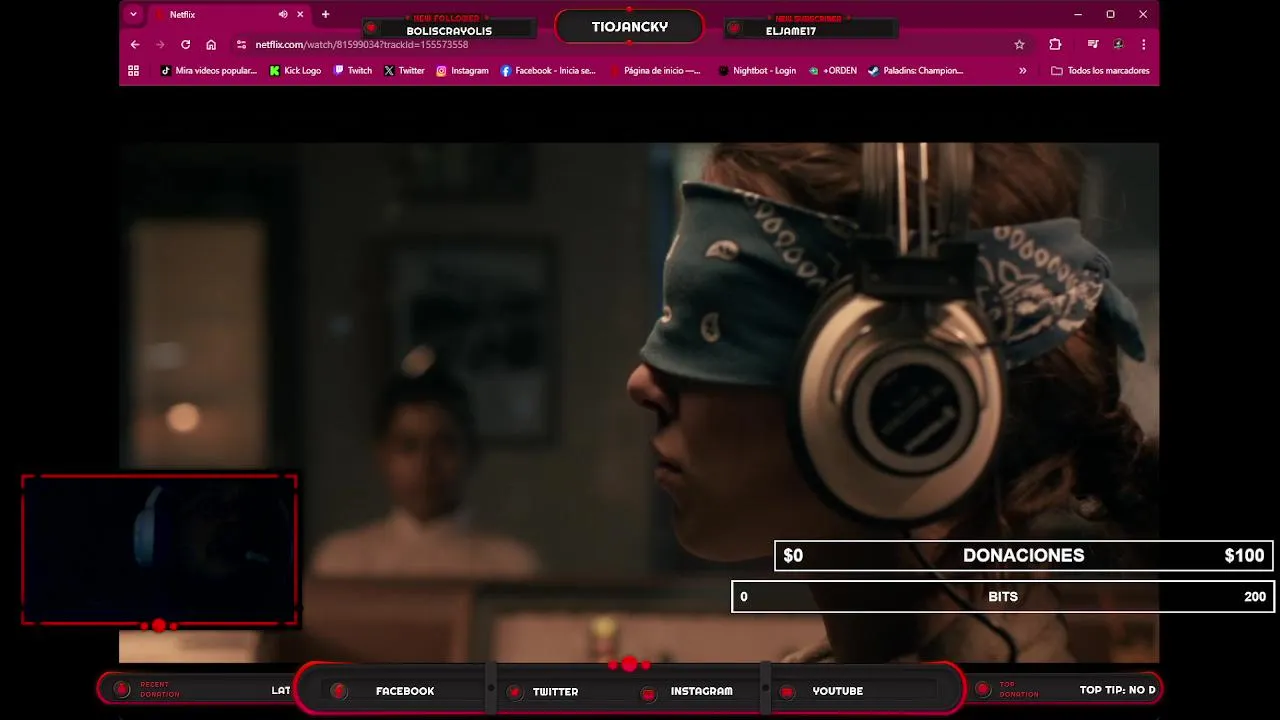
Task: Click the webcam overlay thumbnail
Action: (159, 549)
